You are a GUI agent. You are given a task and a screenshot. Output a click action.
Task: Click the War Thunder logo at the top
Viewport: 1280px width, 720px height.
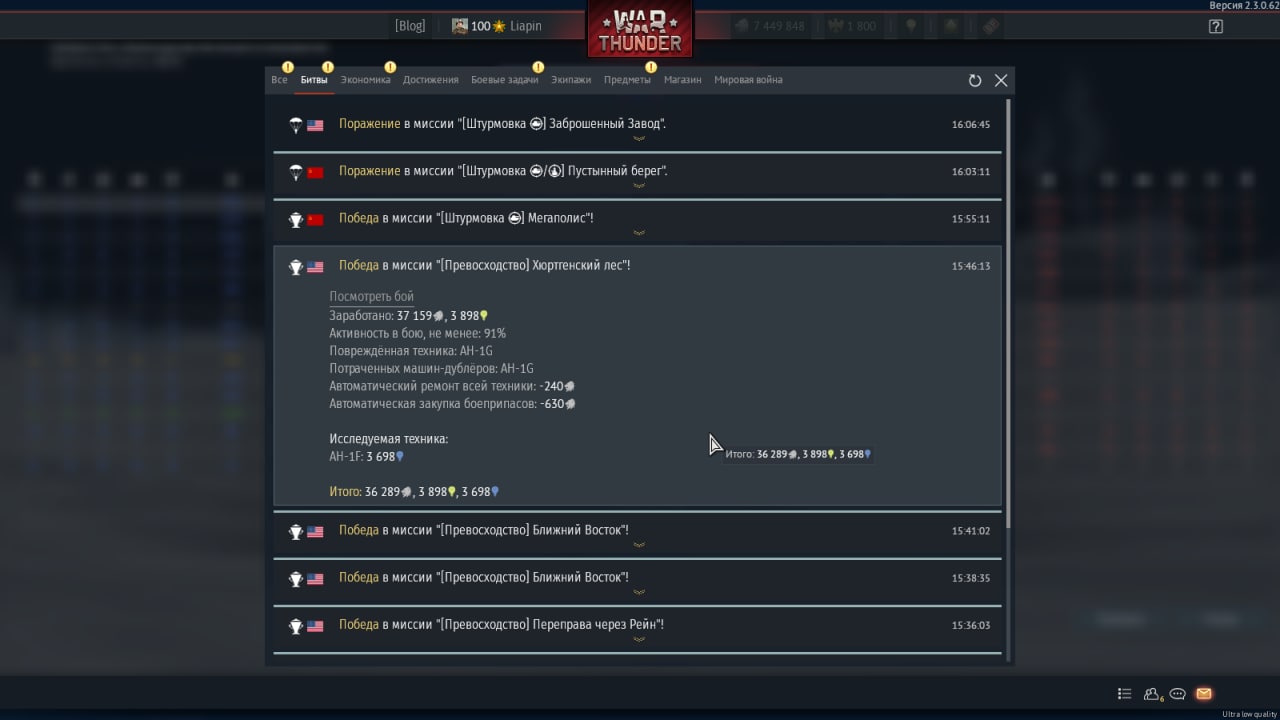pyautogui.click(x=640, y=29)
